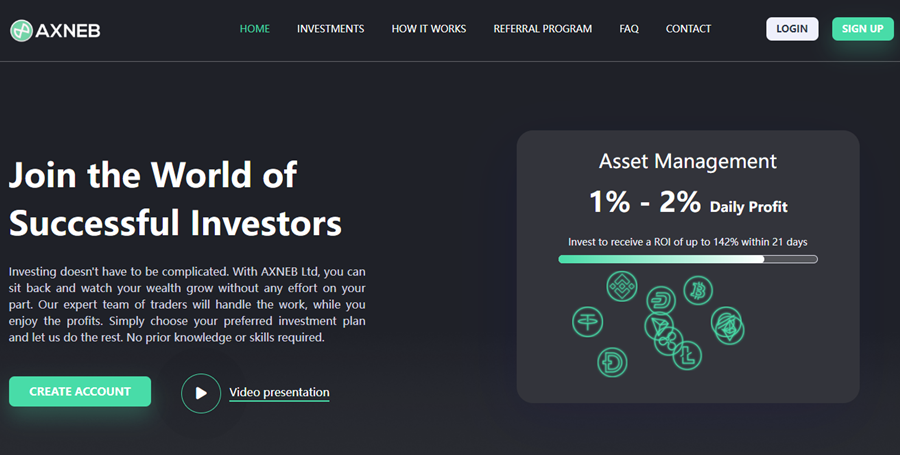Open the Home menu item
Screen dimensions: 900x455
click(255, 29)
